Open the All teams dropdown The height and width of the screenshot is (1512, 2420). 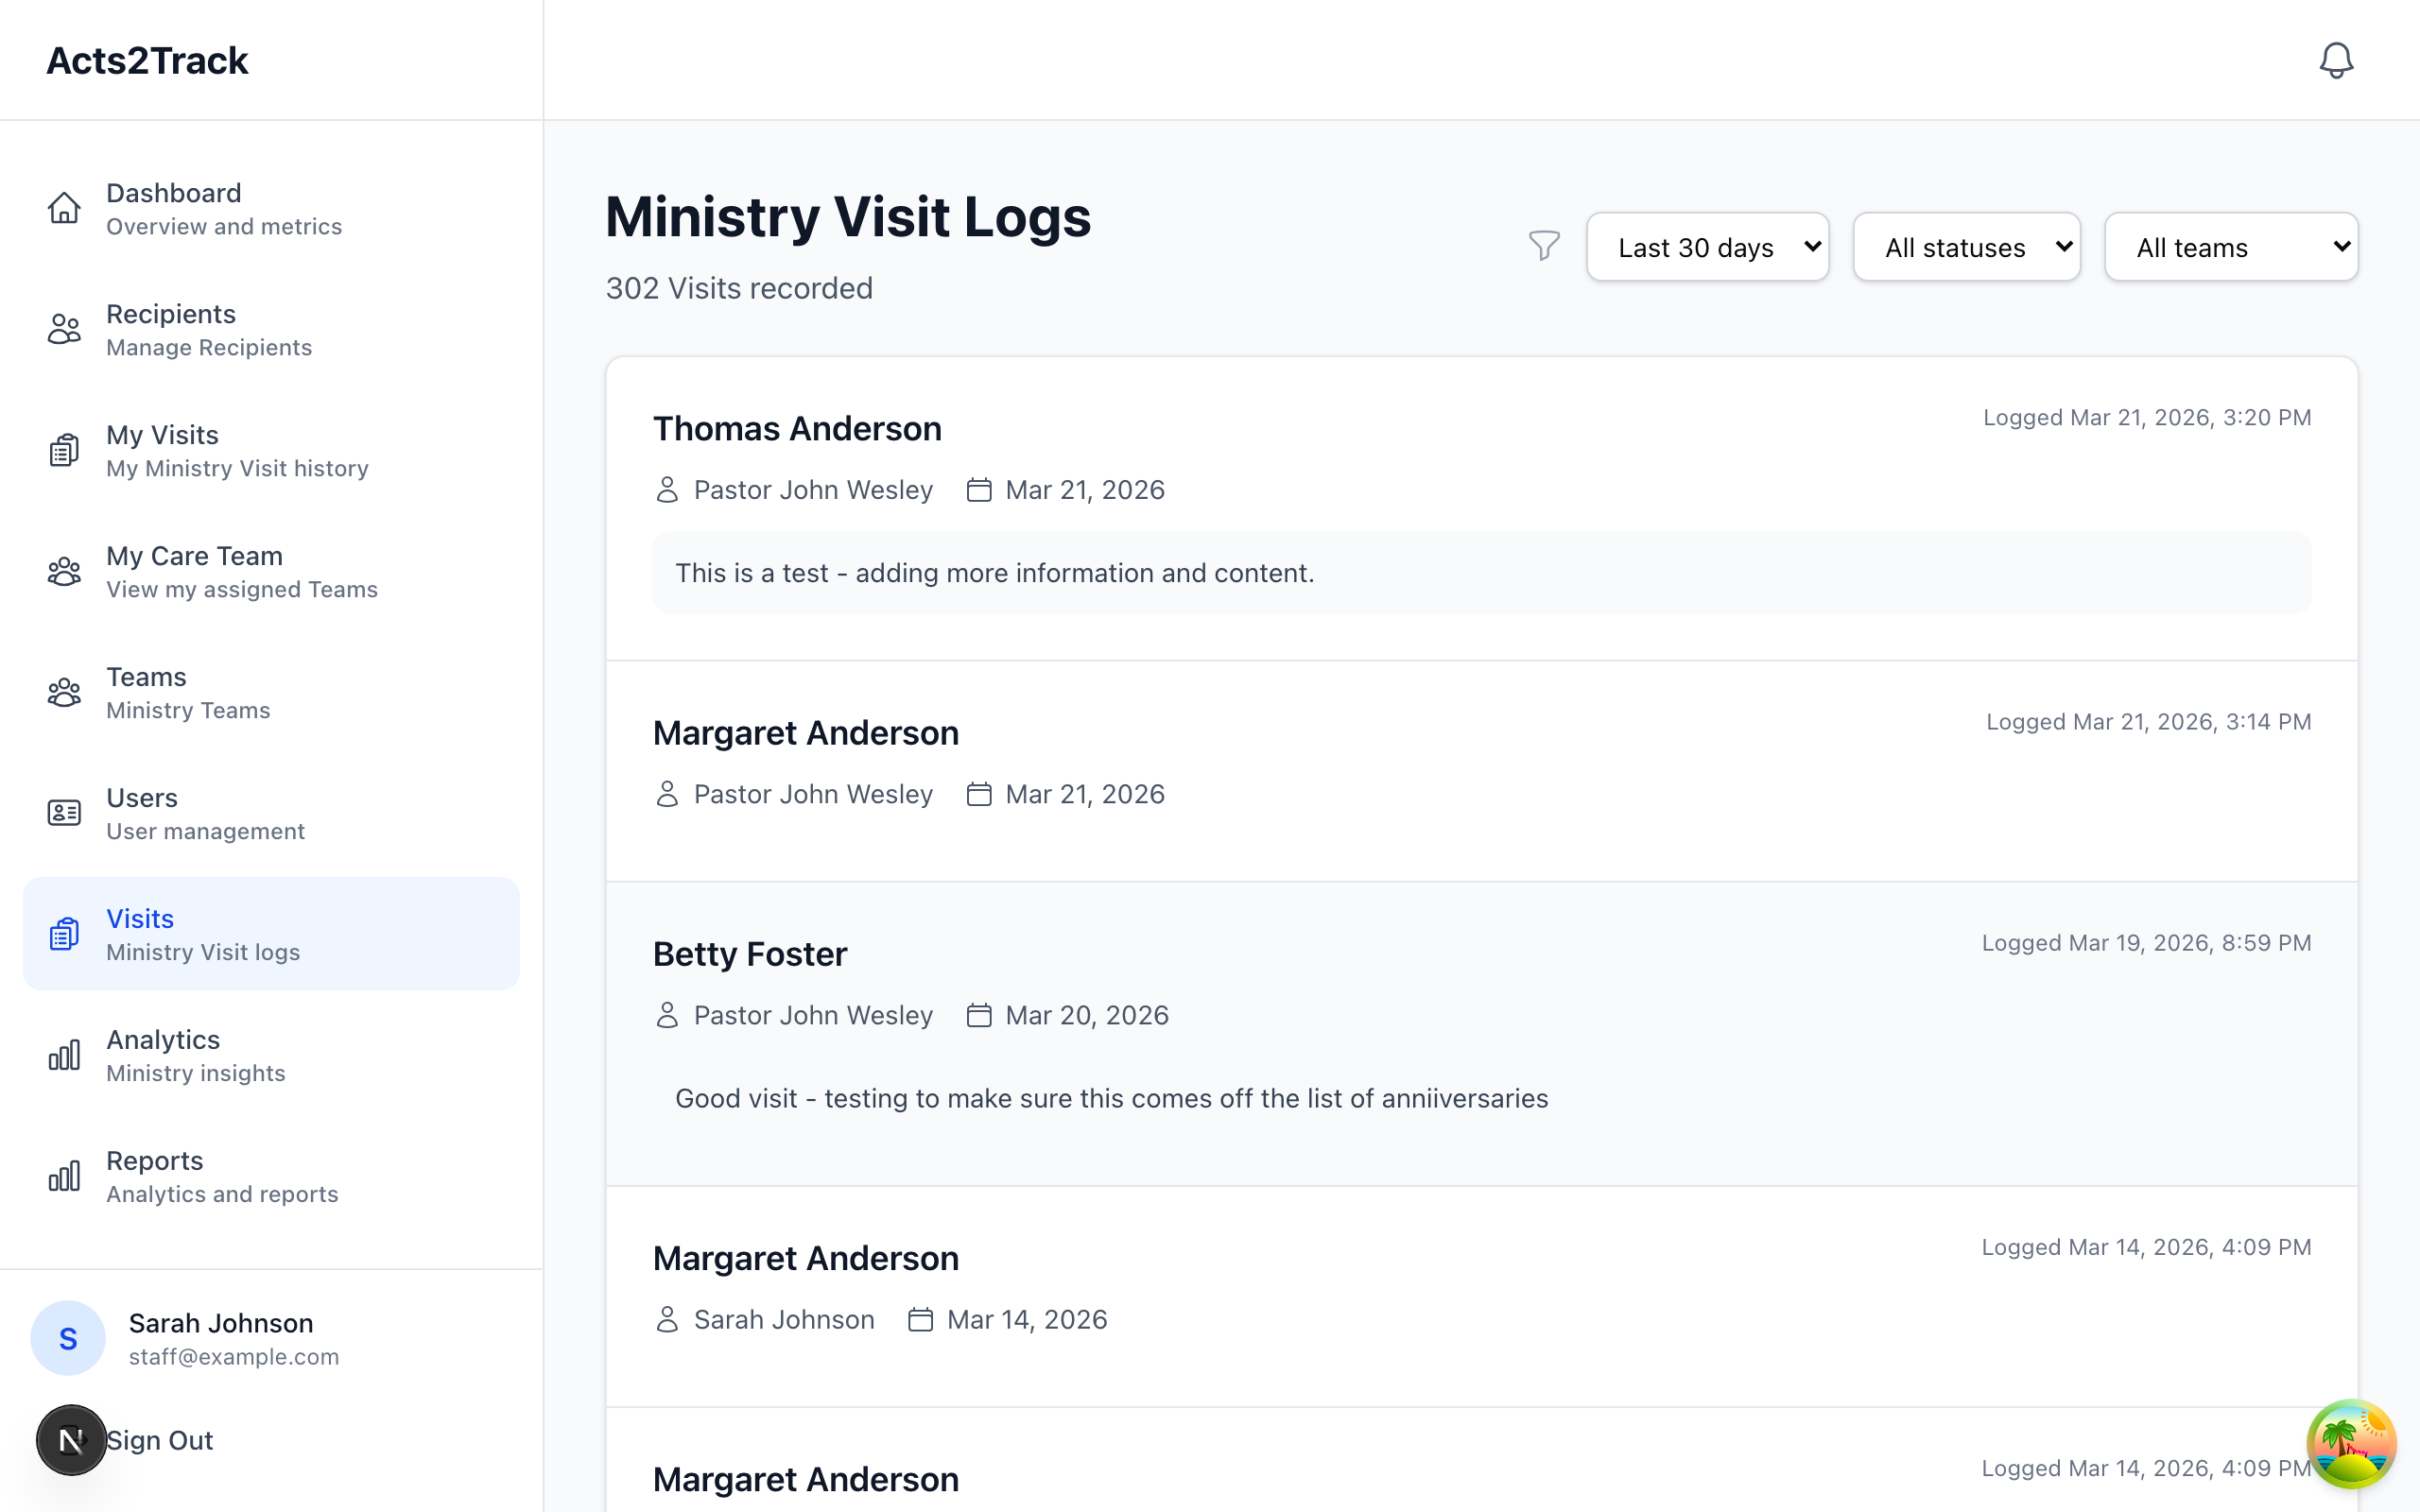click(2231, 246)
